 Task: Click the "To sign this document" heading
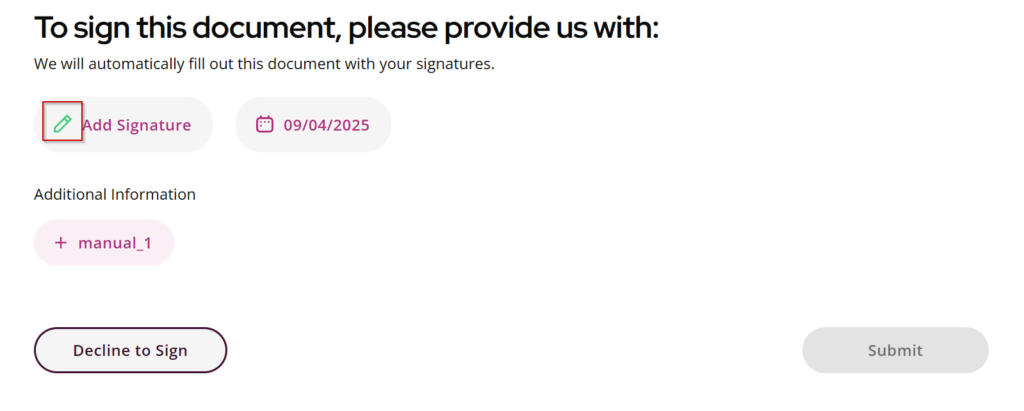point(346,29)
